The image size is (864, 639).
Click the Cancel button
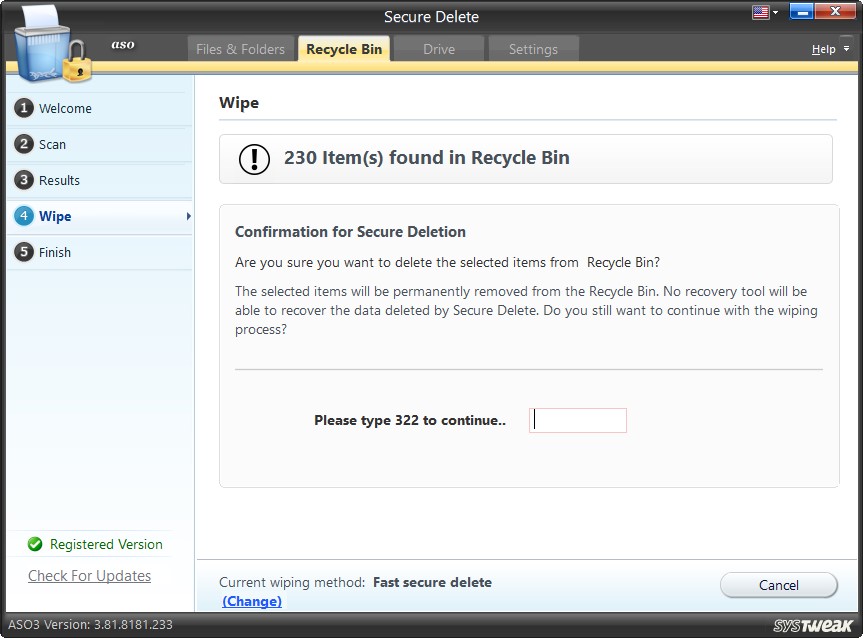[778, 585]
